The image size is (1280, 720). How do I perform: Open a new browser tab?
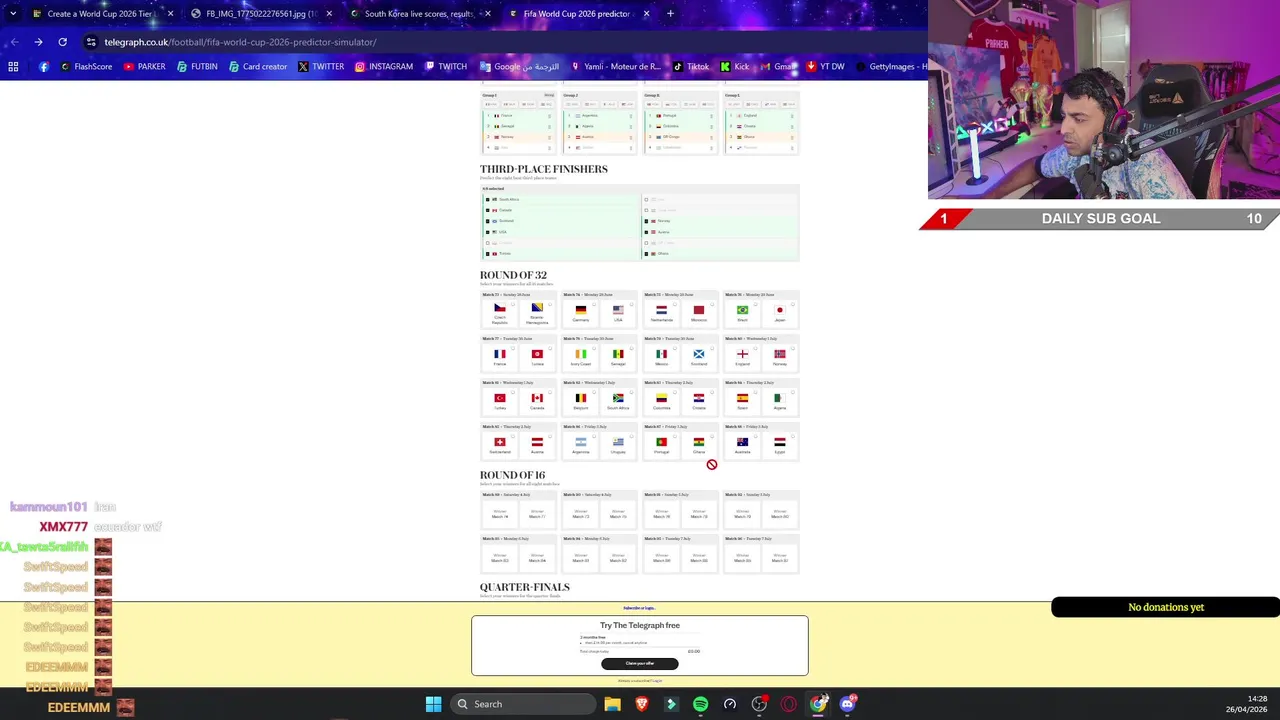(670, 14)
